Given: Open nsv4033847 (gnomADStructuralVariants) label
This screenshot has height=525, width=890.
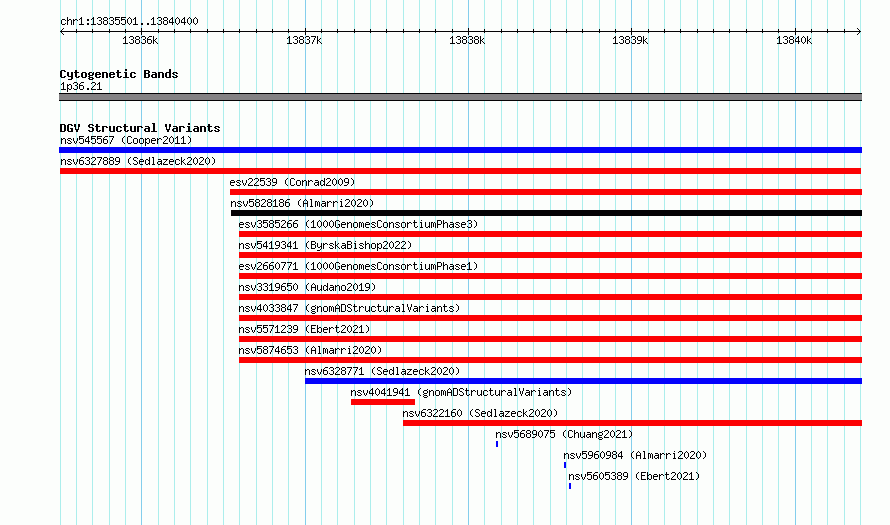Looking at the screenshot, I should [349, 308].
